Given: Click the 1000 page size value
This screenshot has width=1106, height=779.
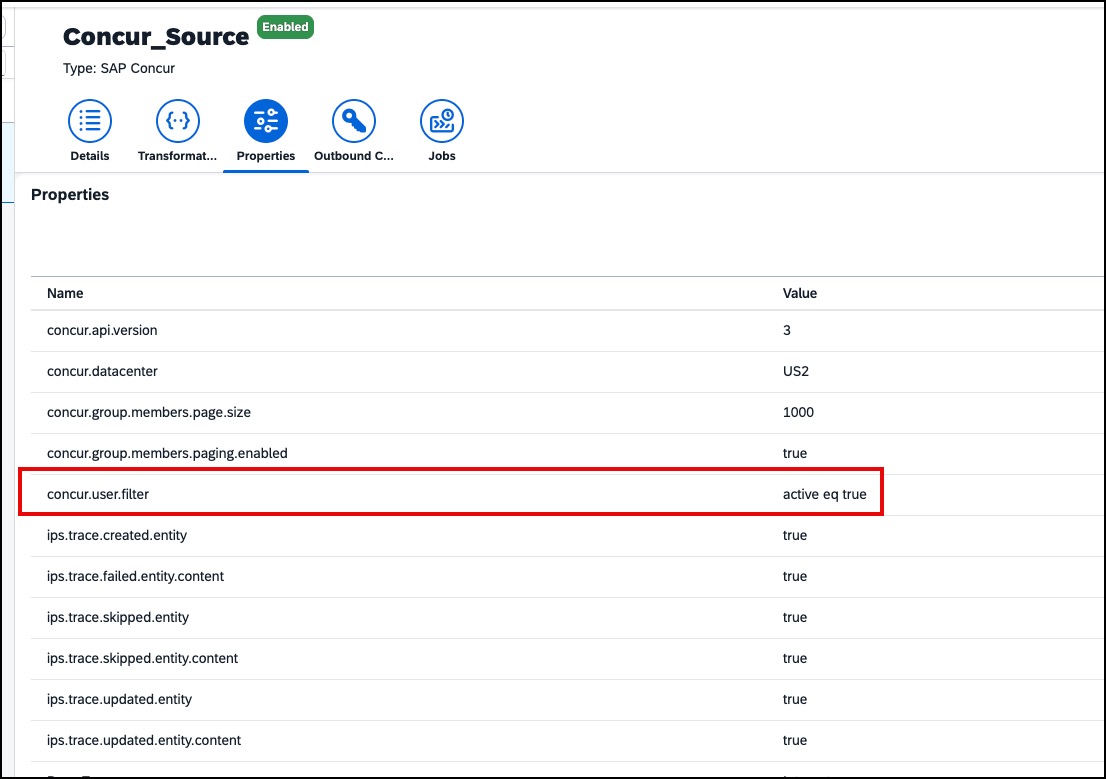Looking at the screenshot, I should 798,412.
